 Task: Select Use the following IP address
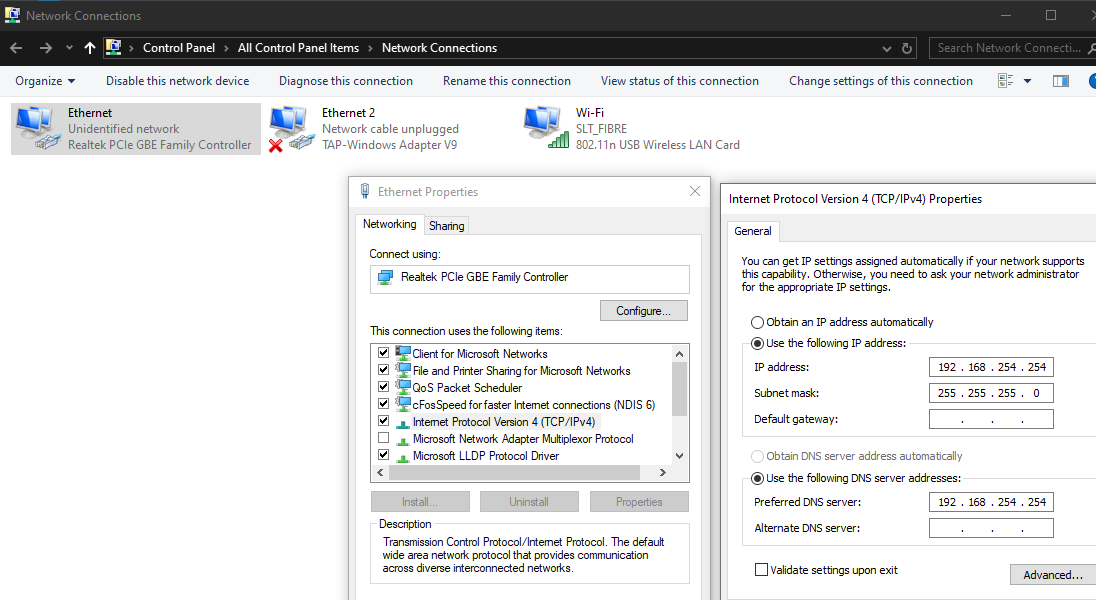click(x=757, y=343)
